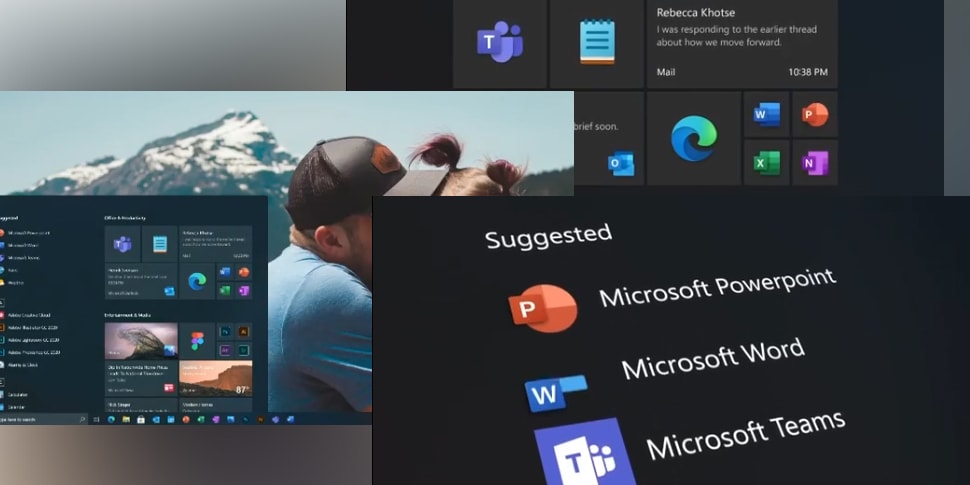Open Rebecca Khotse's Mail live tile (10:38 PM)
Screen dimensions: 970x485
(x=742, y=42)
